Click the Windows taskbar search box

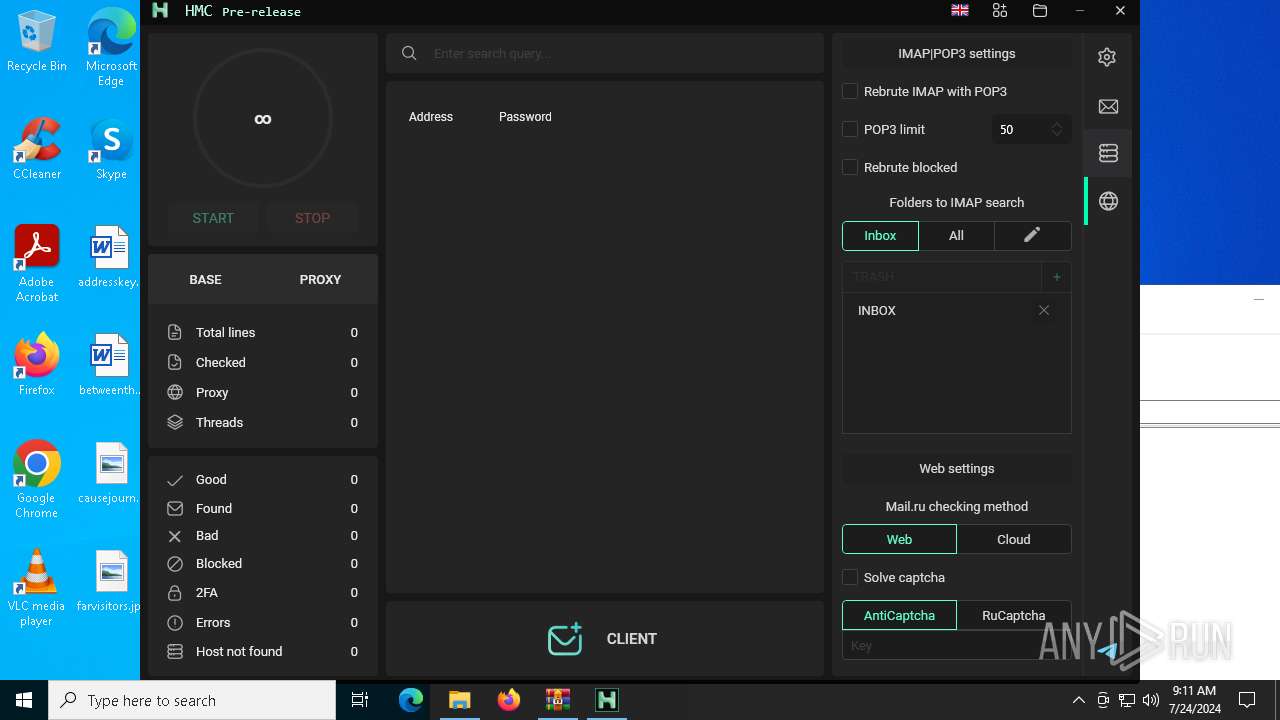pos(192,700)
